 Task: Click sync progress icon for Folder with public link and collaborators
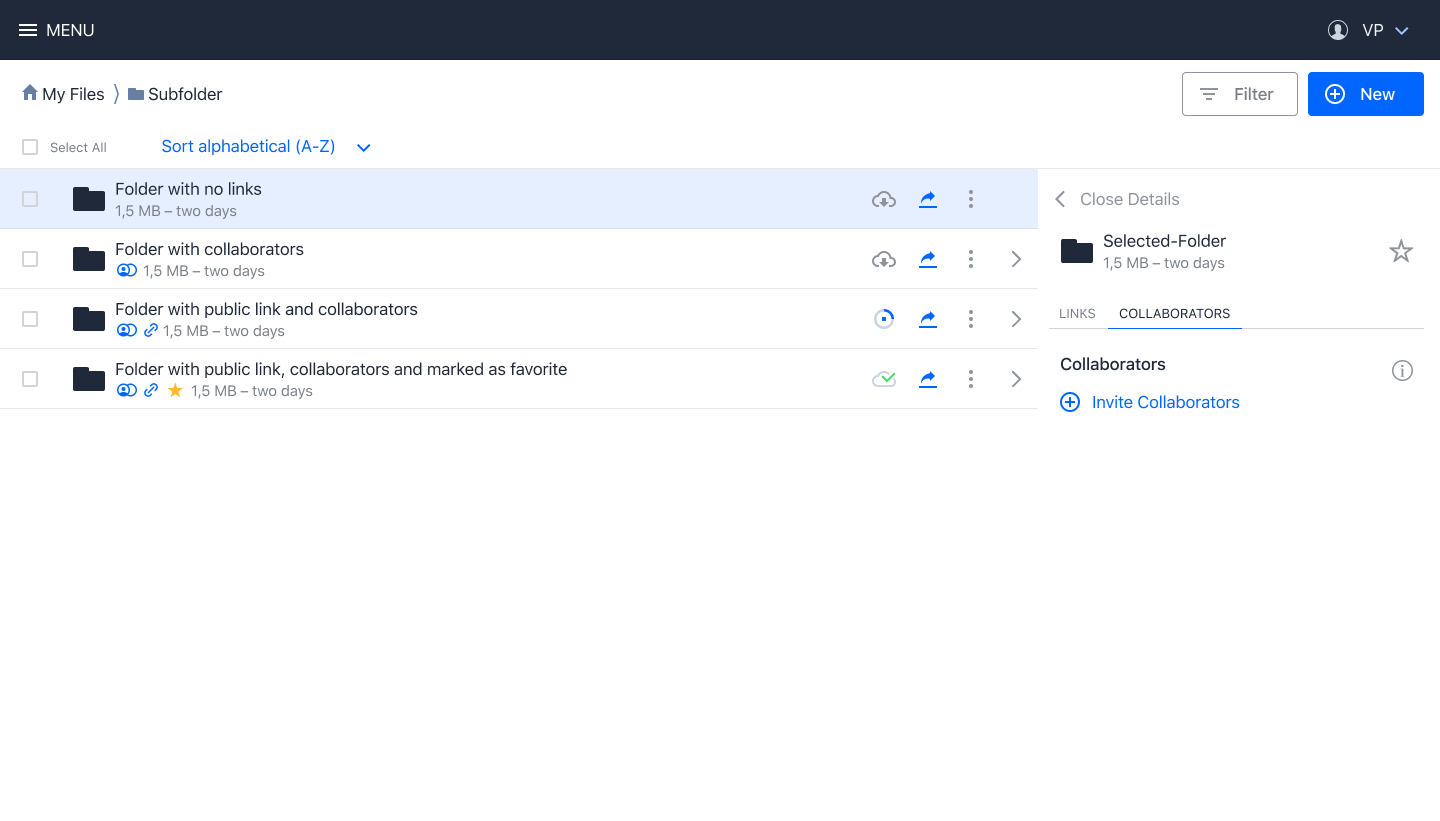click(x=884, y=319)
